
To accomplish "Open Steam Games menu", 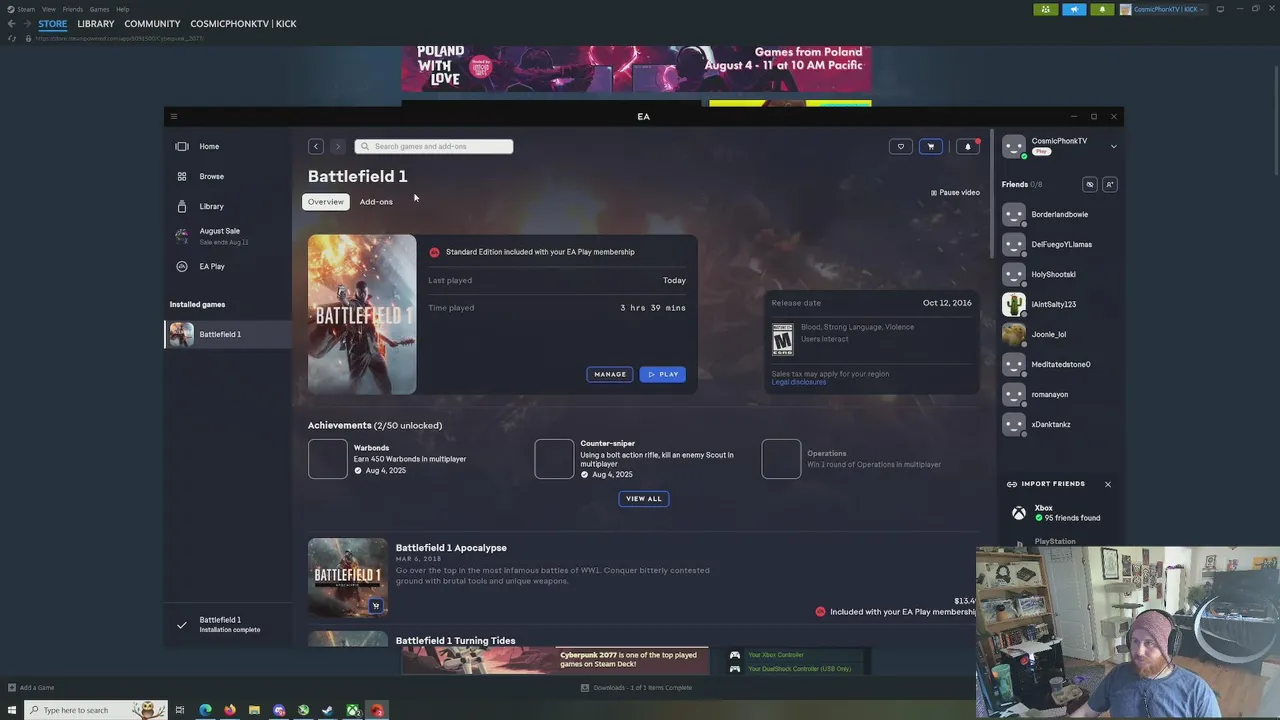I will tap(99, 9).
